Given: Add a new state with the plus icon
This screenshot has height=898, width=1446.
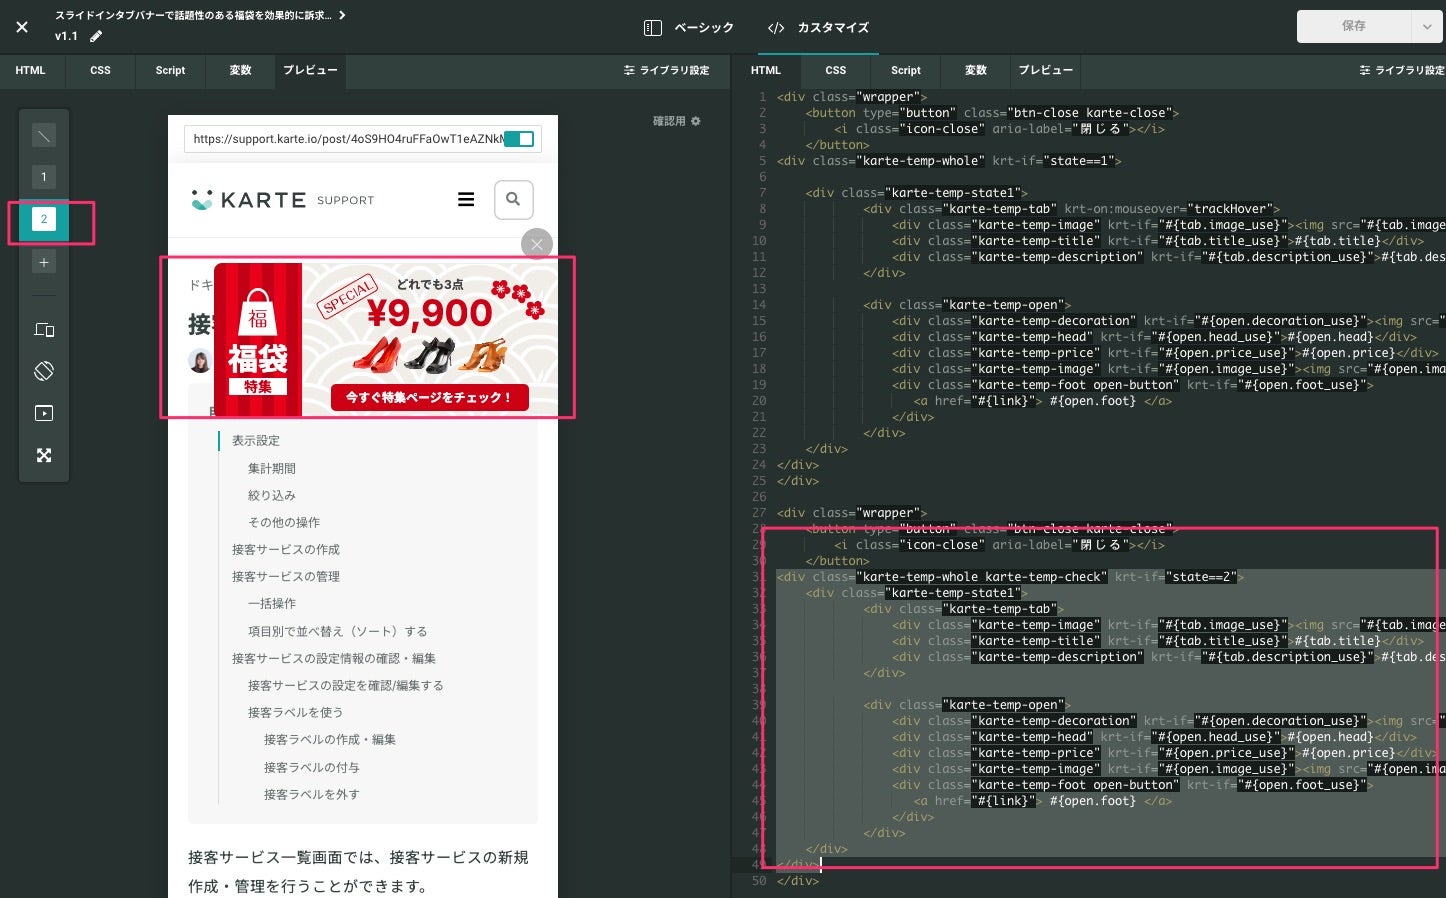Looking at the screenshot, I should (x=44, y=262).
